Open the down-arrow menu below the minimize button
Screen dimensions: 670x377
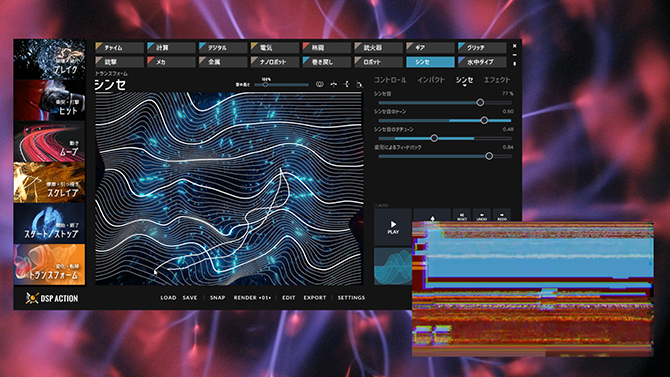tap(514, 64)
